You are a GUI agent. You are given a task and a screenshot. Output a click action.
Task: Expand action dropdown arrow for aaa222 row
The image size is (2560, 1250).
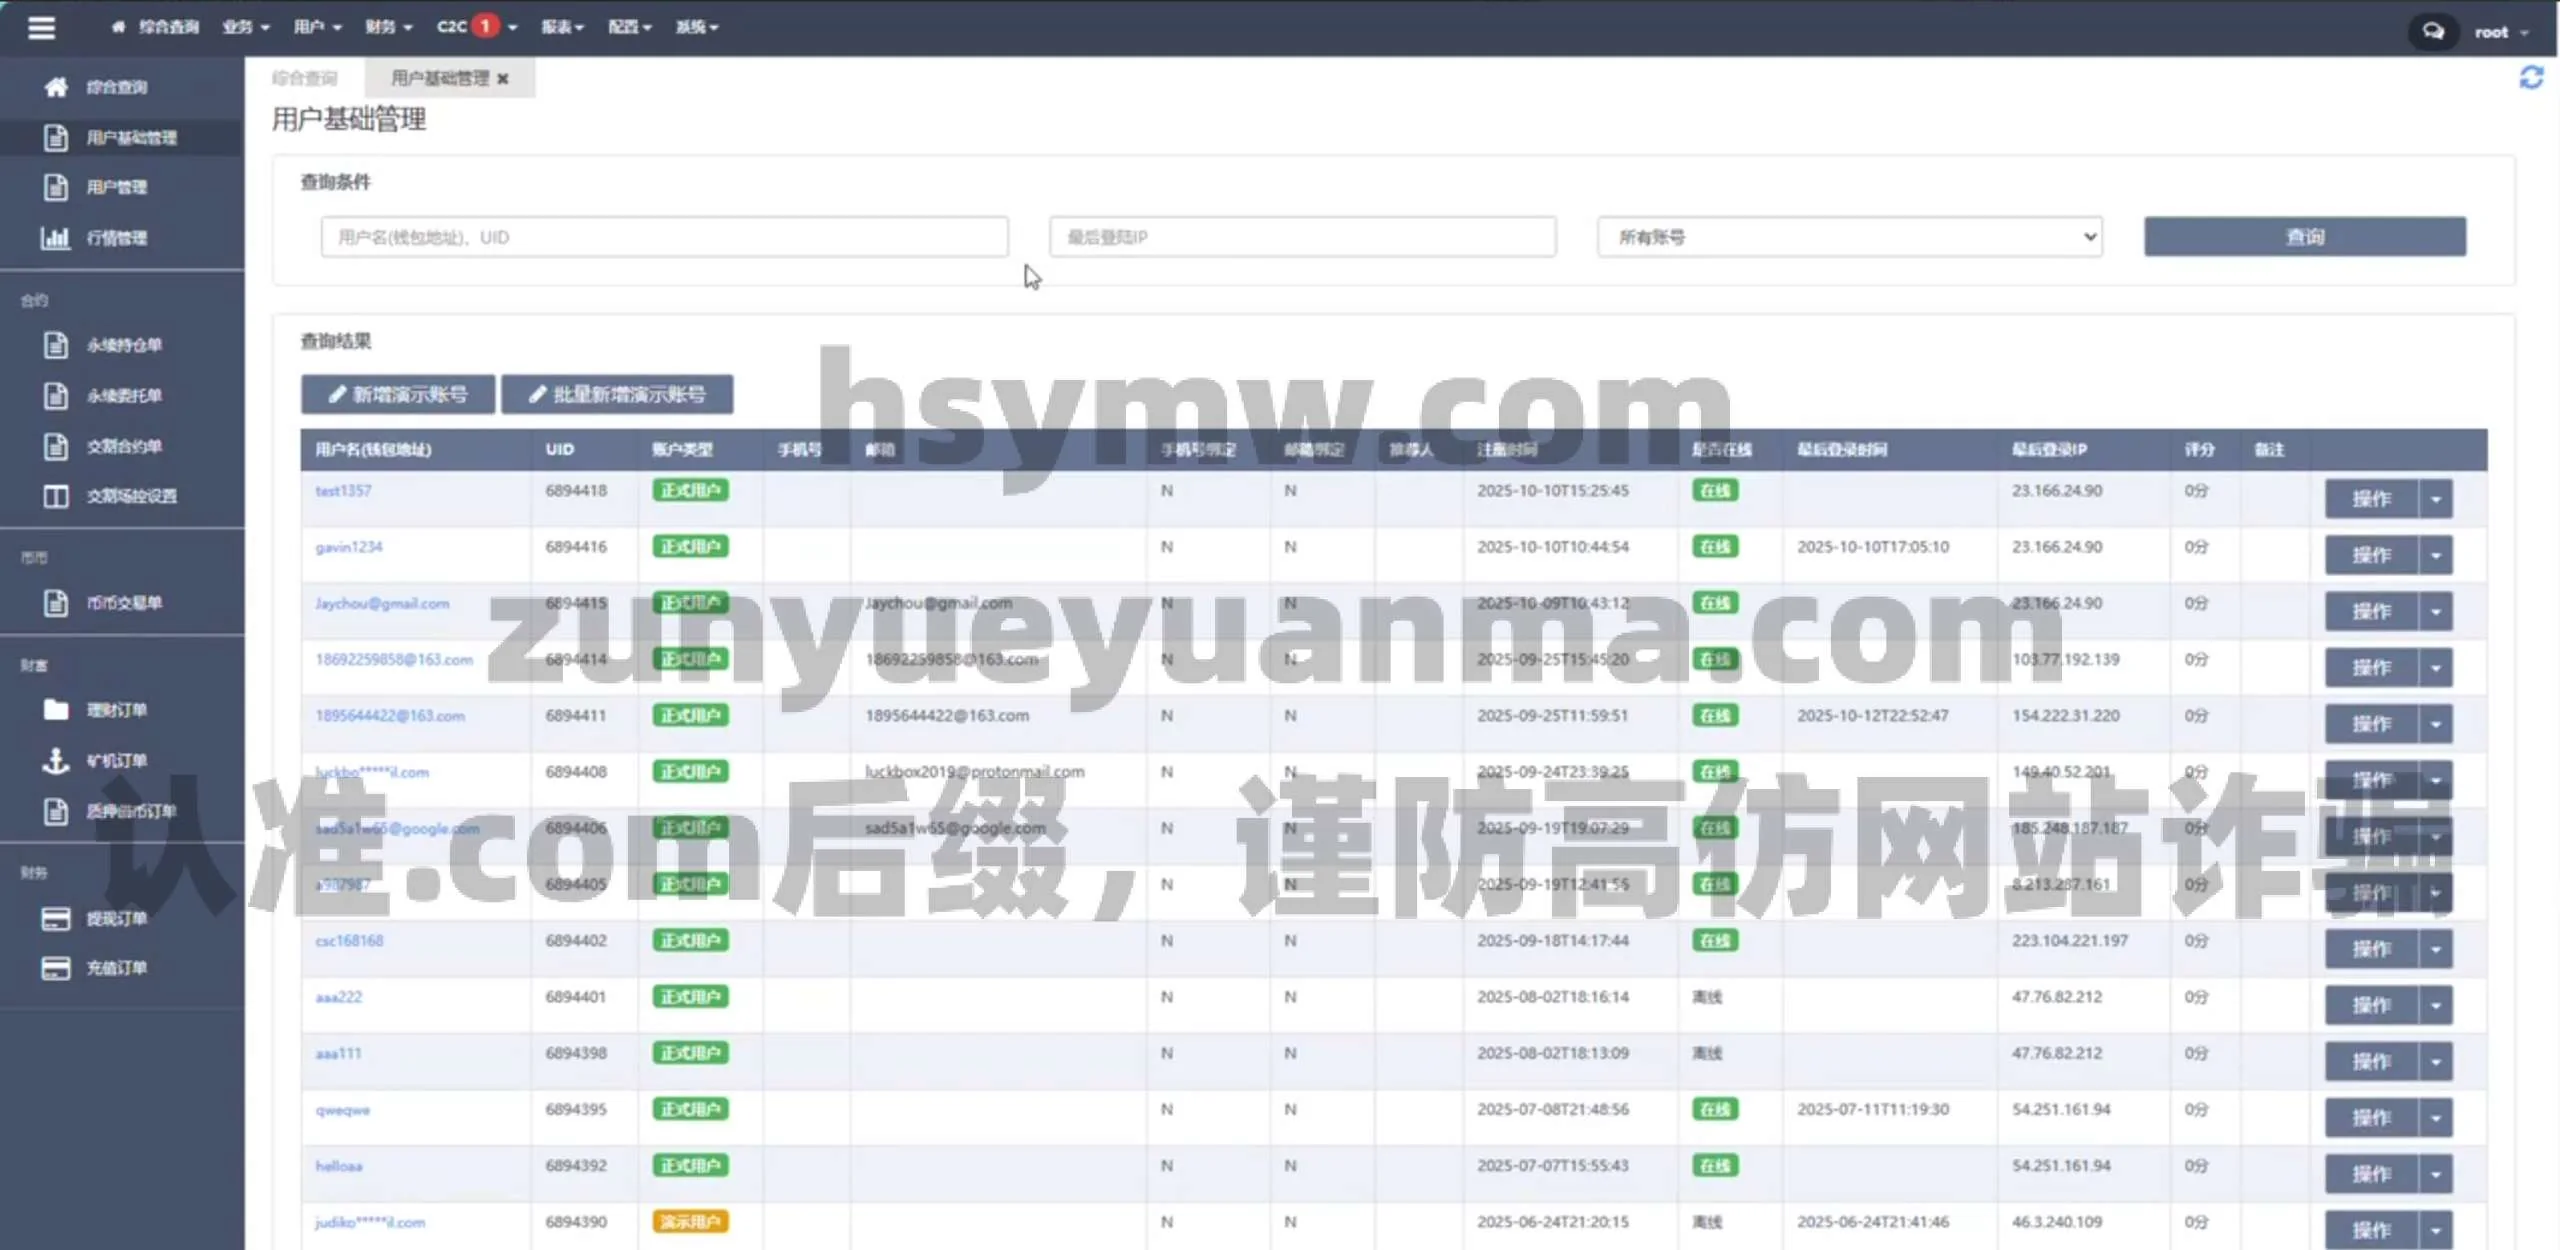tap(2436, 1005)
